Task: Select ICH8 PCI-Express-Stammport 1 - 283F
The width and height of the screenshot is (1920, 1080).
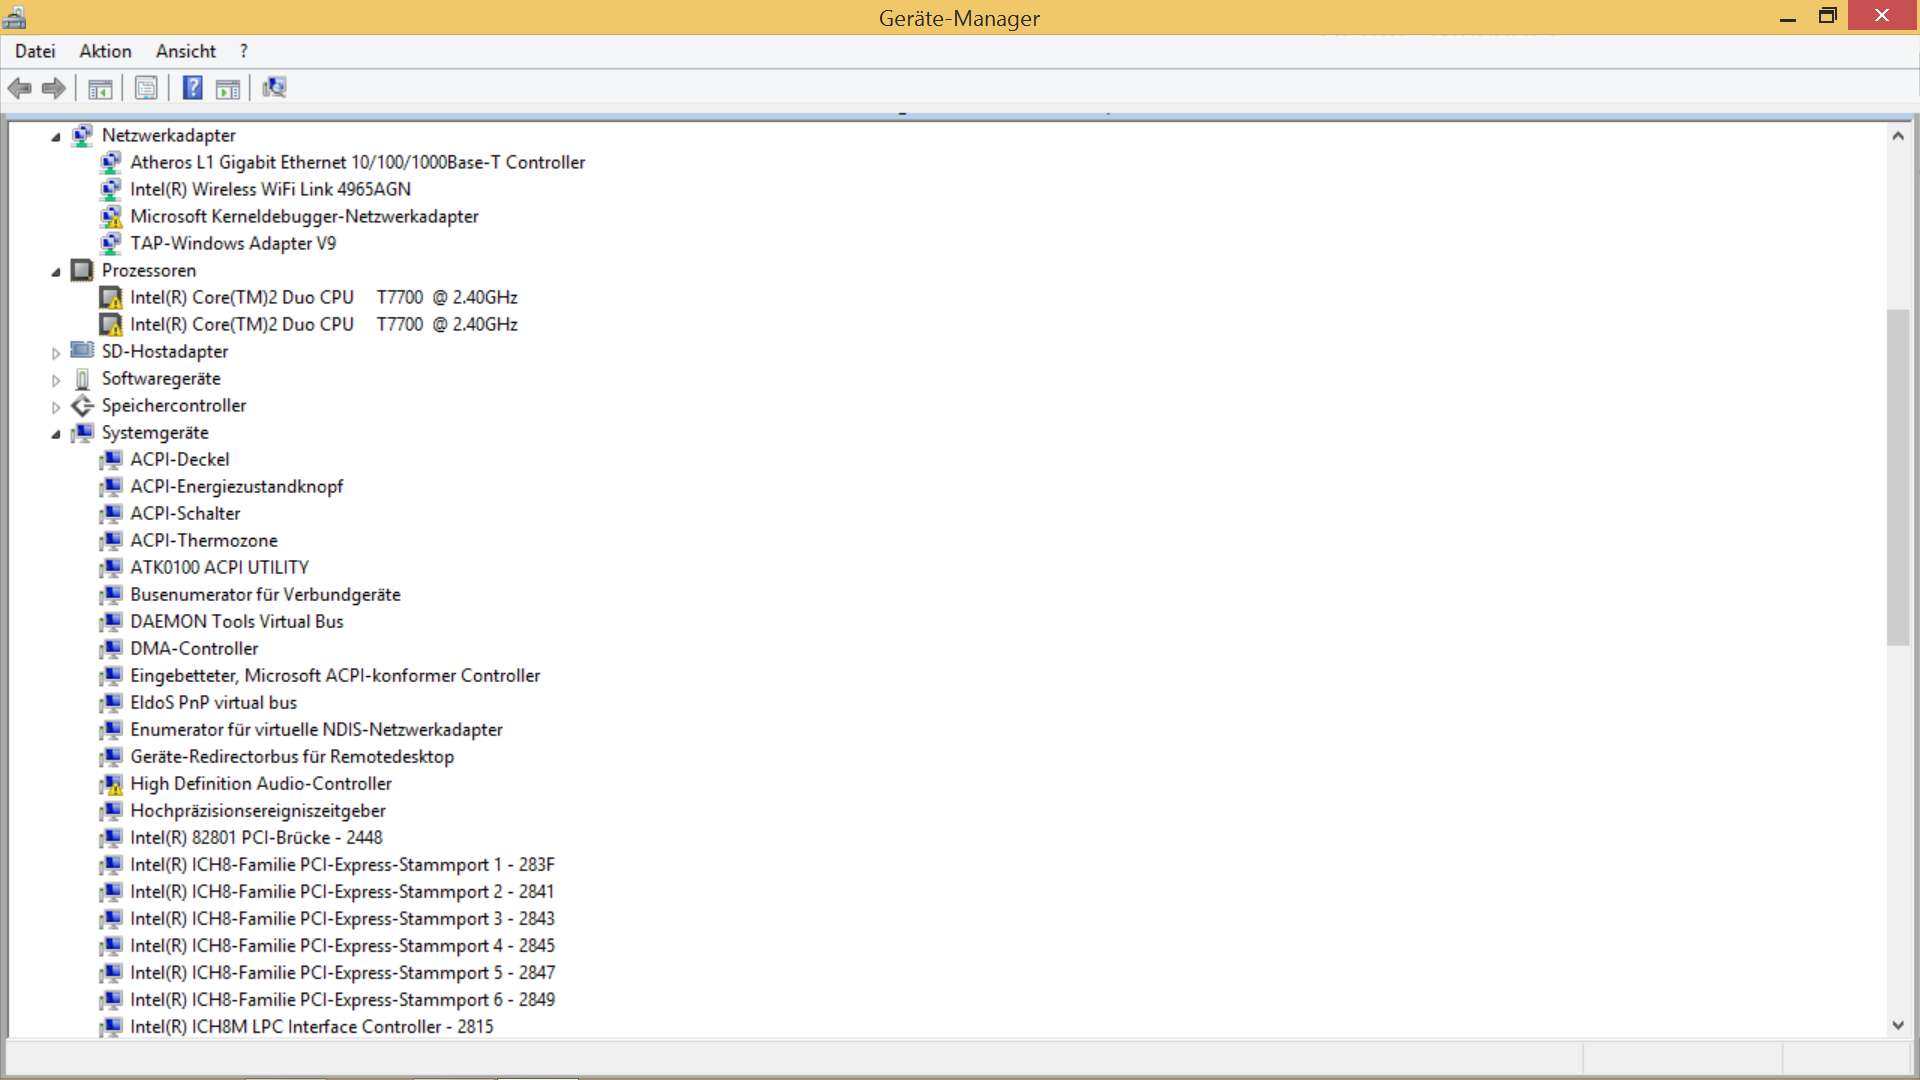Action: coord(342,864)
